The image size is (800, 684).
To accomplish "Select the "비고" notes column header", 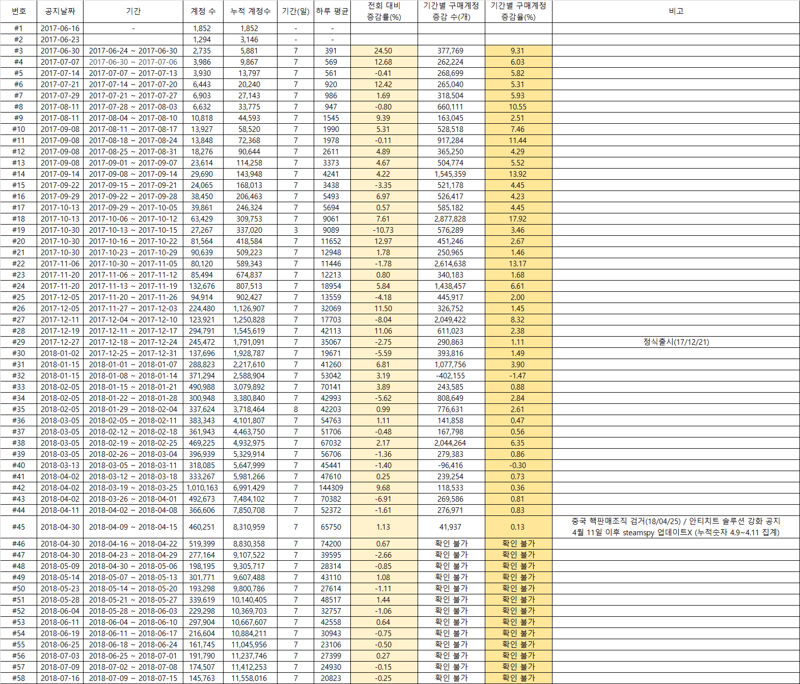I will [x=676, y=11].
